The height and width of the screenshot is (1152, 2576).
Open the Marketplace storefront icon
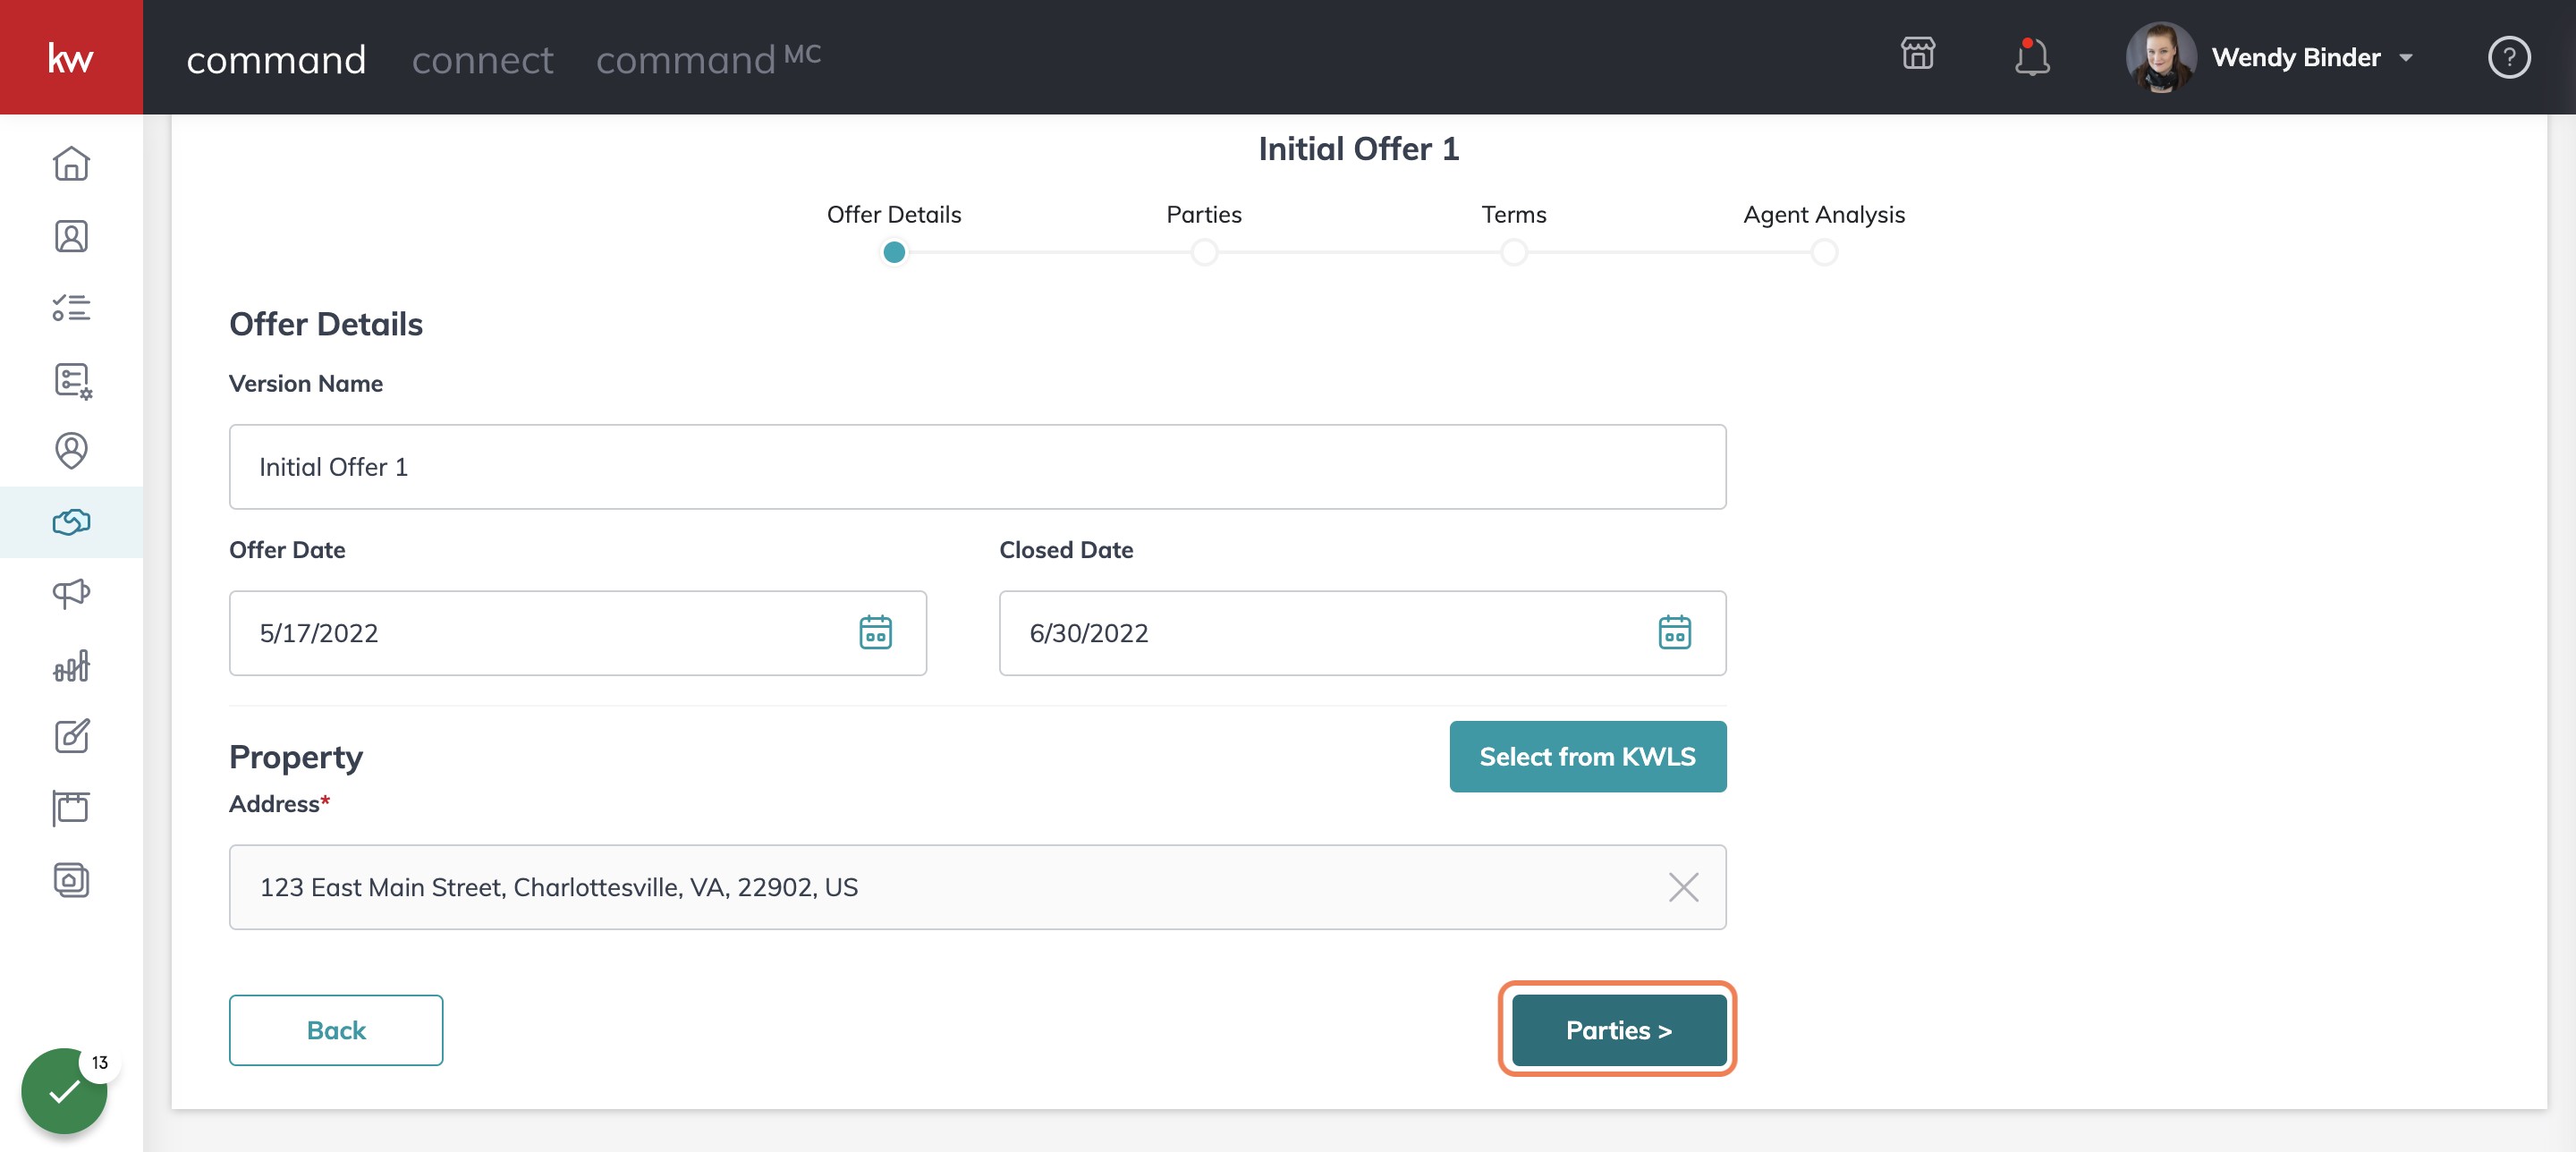tap(1917, 55)
